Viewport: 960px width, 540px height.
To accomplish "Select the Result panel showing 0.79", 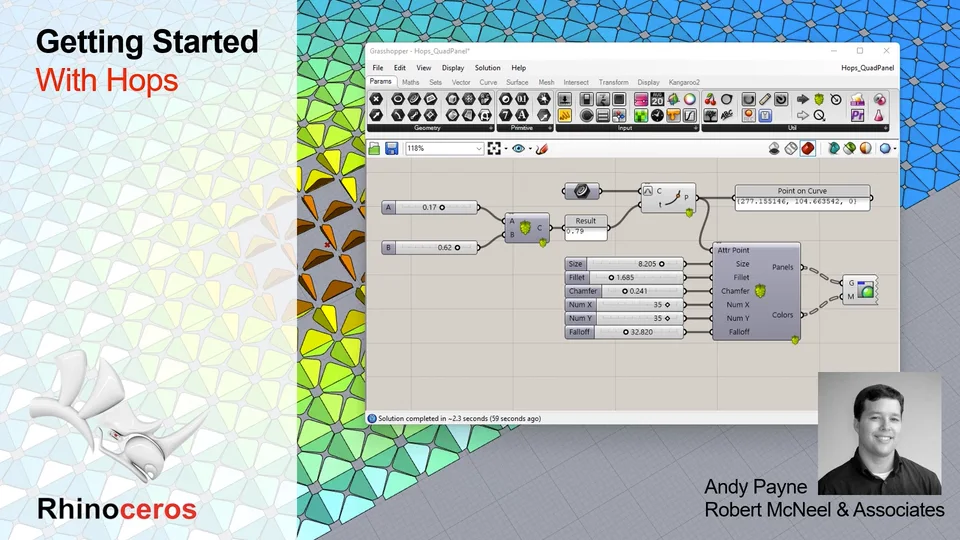I will 586,227.
